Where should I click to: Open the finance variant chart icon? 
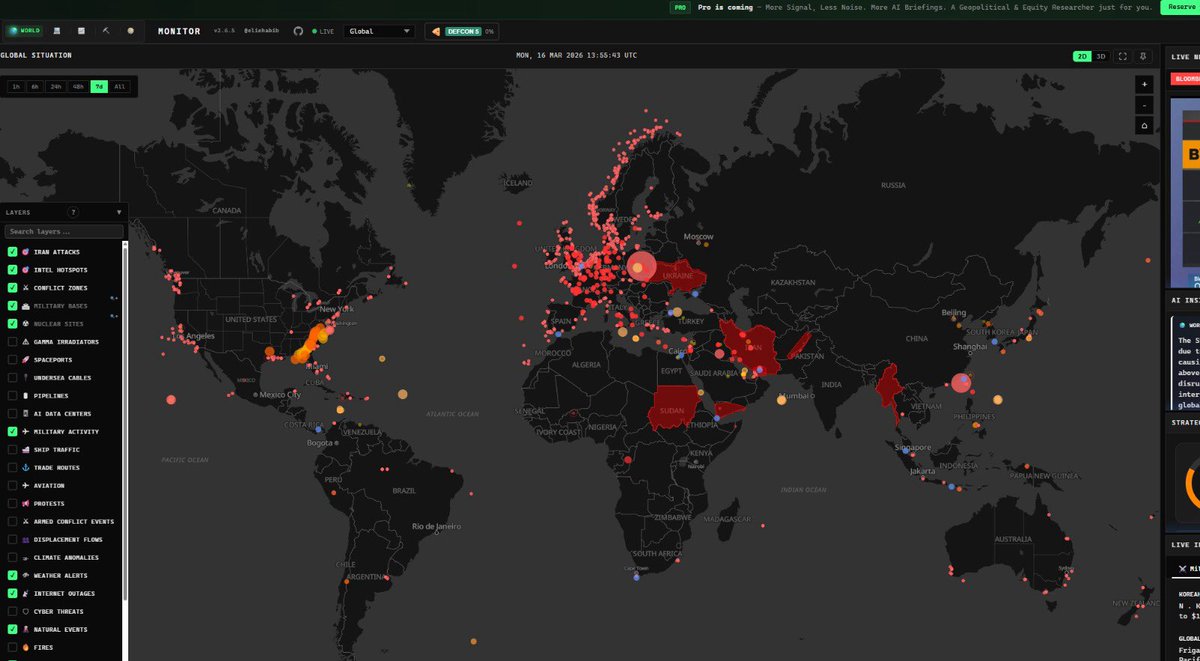[81, 31]
